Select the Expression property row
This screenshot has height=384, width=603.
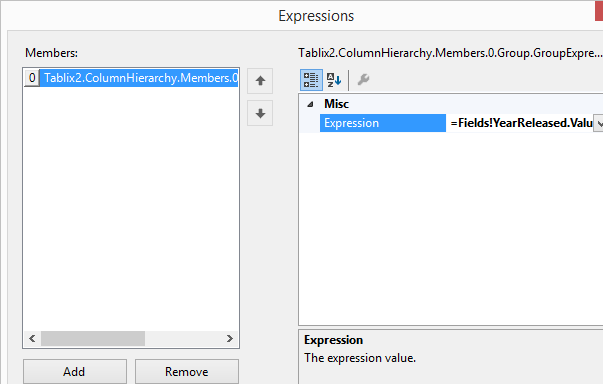pyautogui.click(x=383, y=123)
